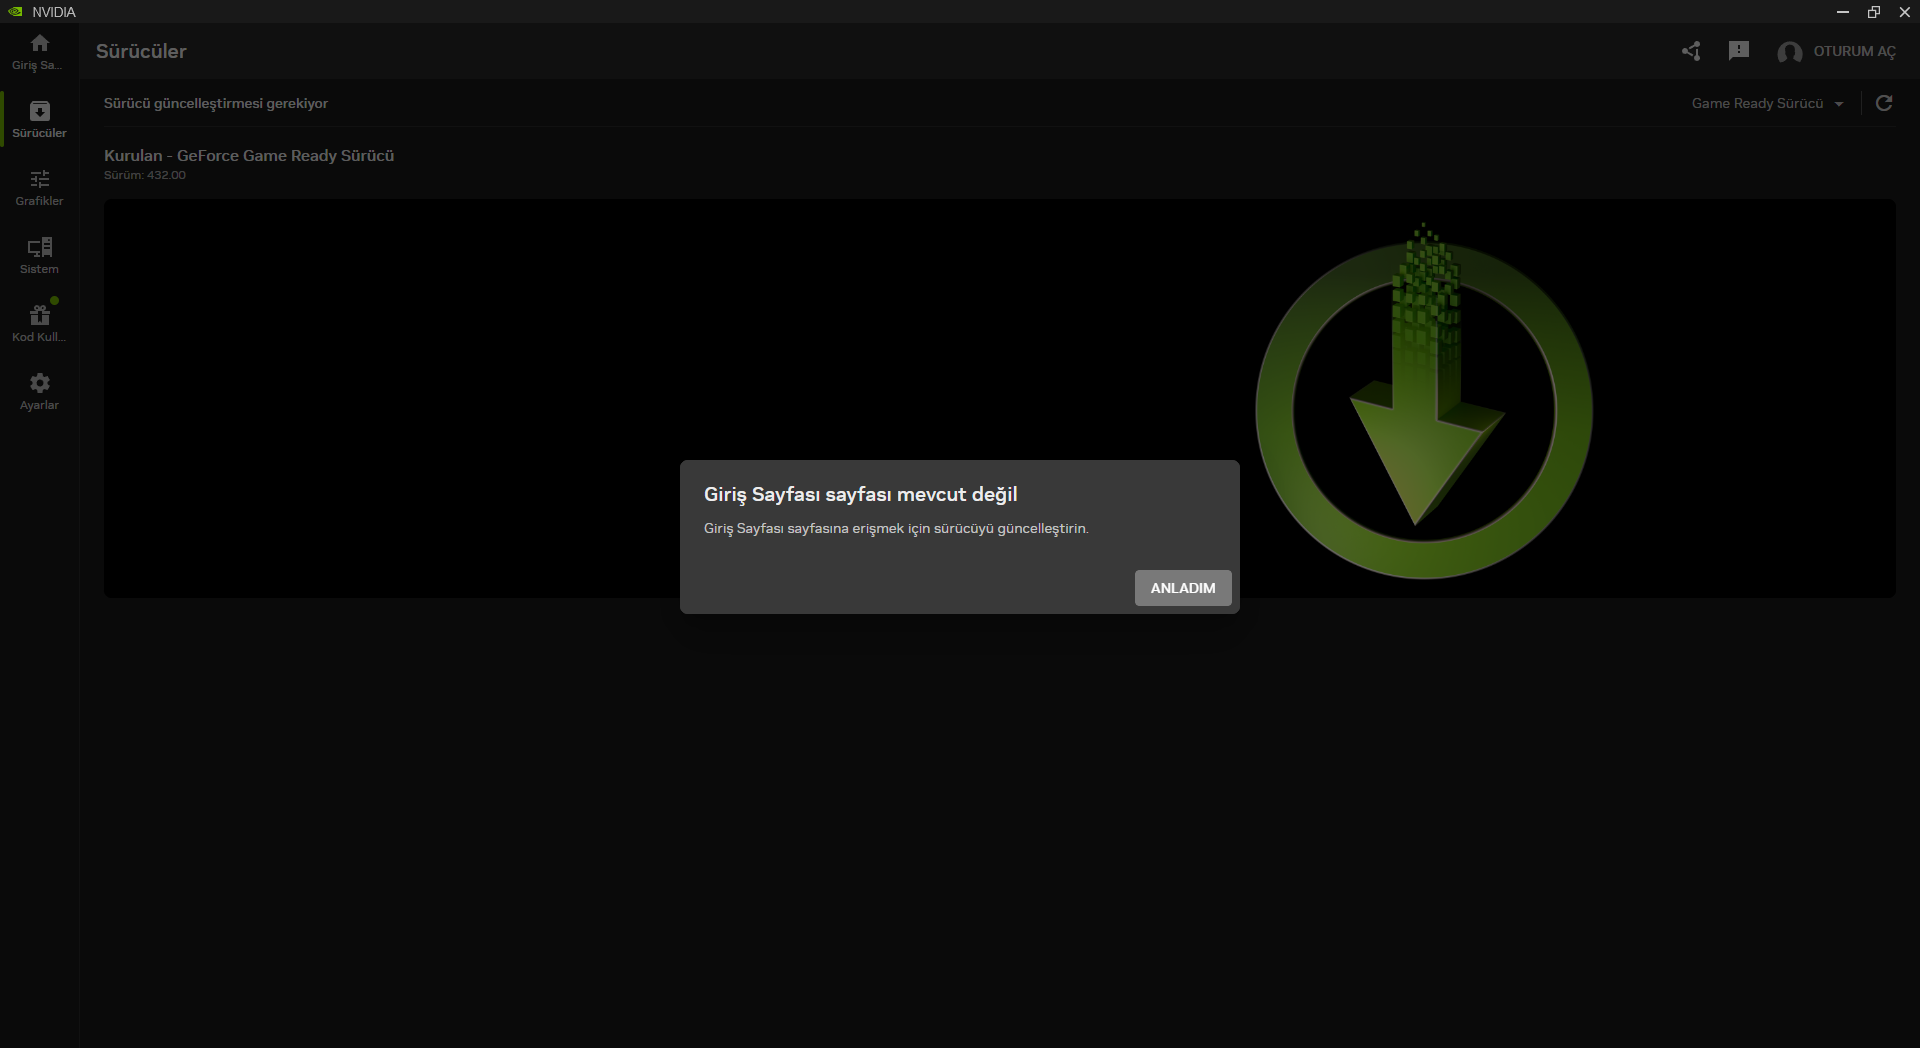Open the Kod Kullan redeem tab
This screenshot has height=1048, width=1920.
click(39, 324)
